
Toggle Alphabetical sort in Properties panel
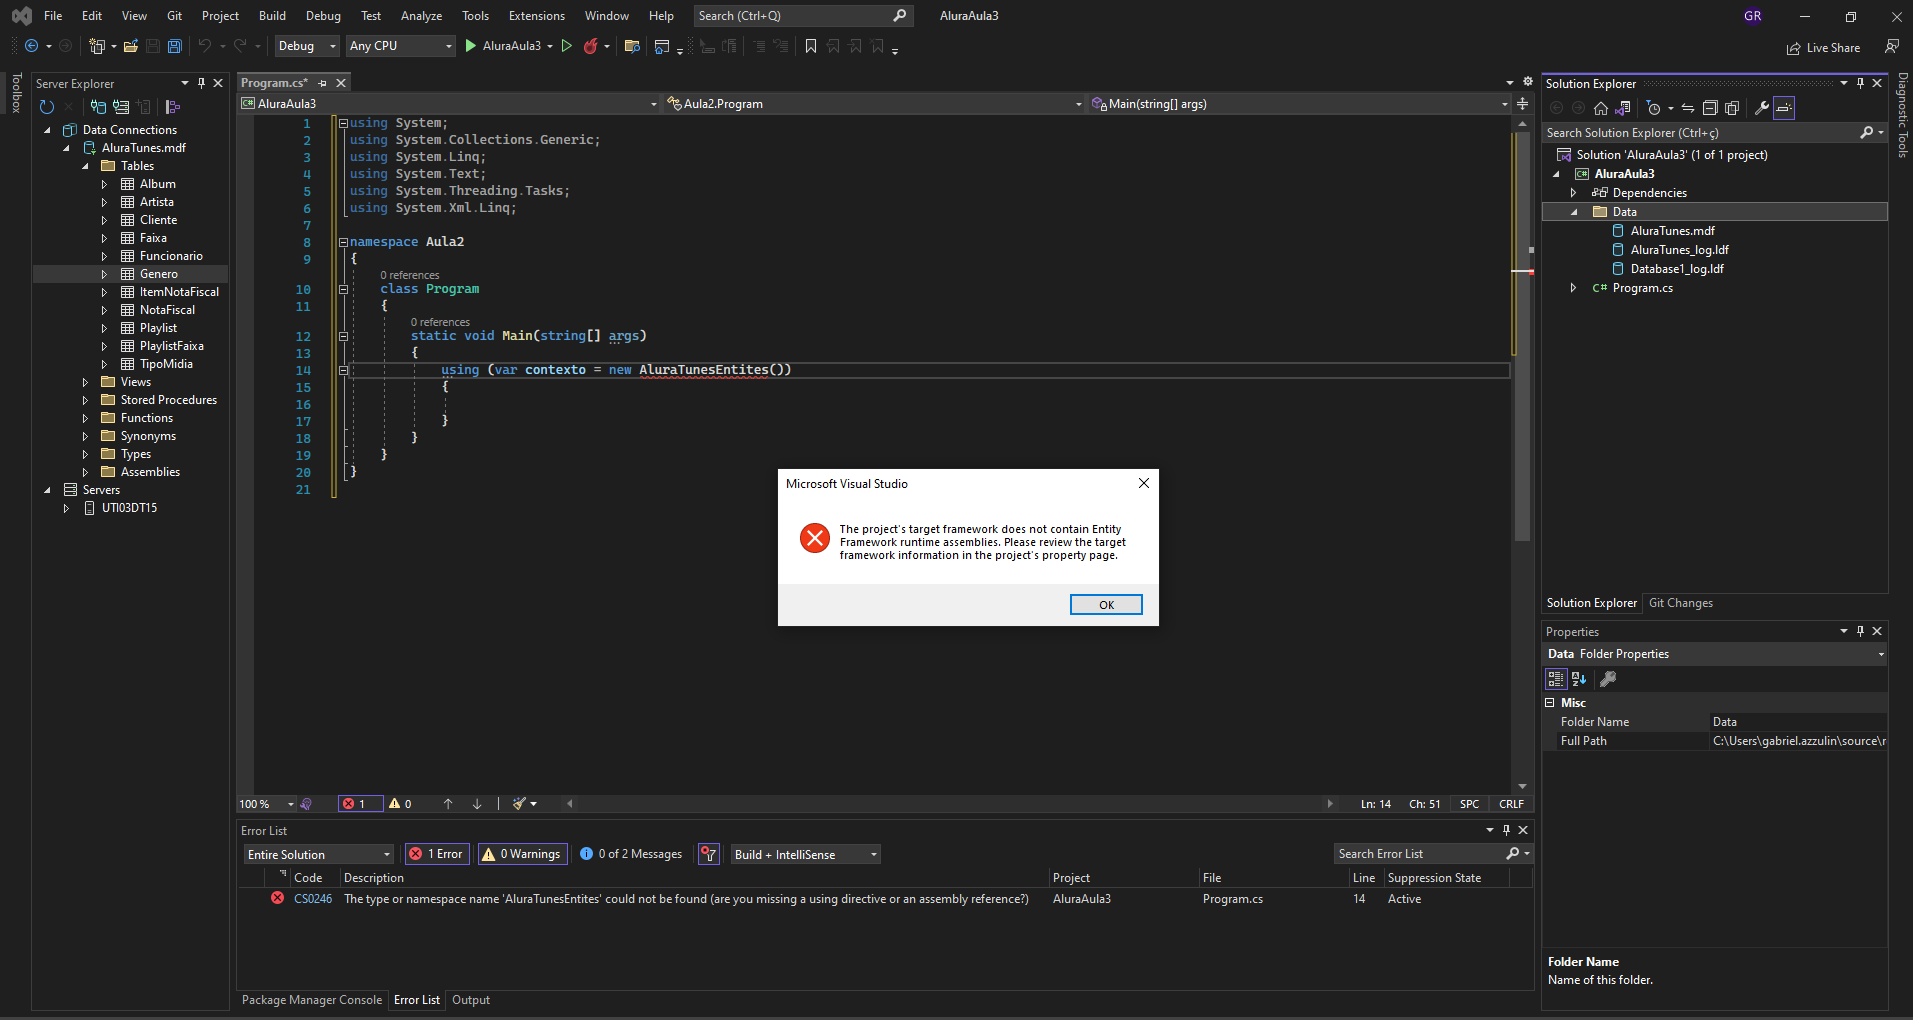(1579, 679)
